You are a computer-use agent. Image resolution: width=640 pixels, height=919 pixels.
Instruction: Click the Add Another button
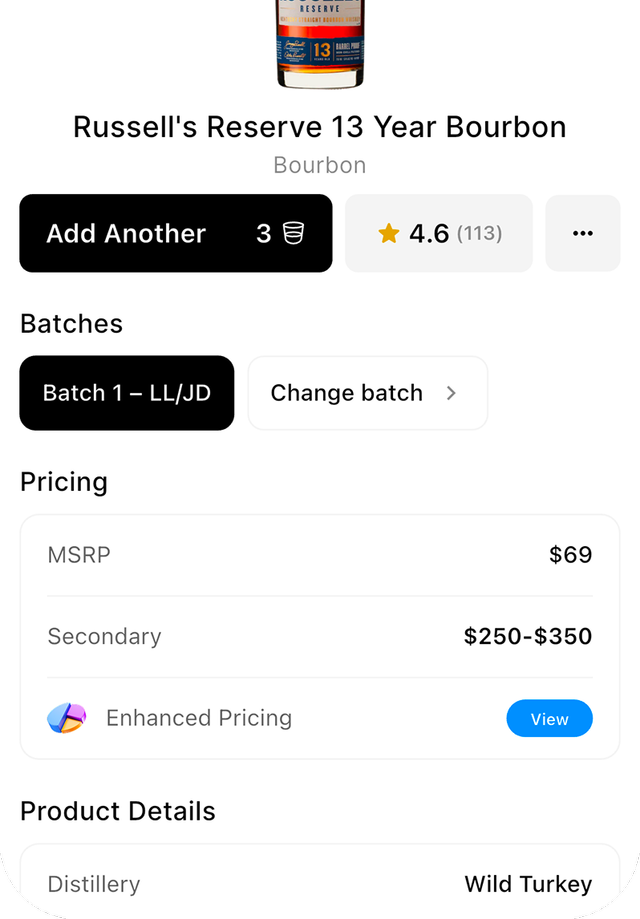[x=126, y=233]
